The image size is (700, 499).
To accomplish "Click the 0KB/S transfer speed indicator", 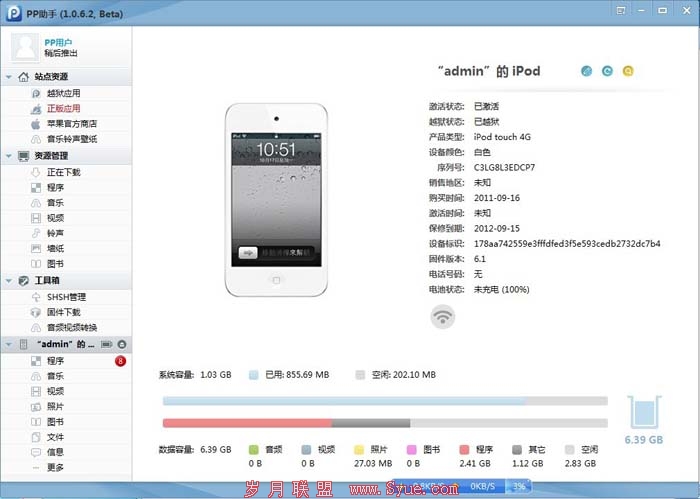I will (x=482, y=487).
